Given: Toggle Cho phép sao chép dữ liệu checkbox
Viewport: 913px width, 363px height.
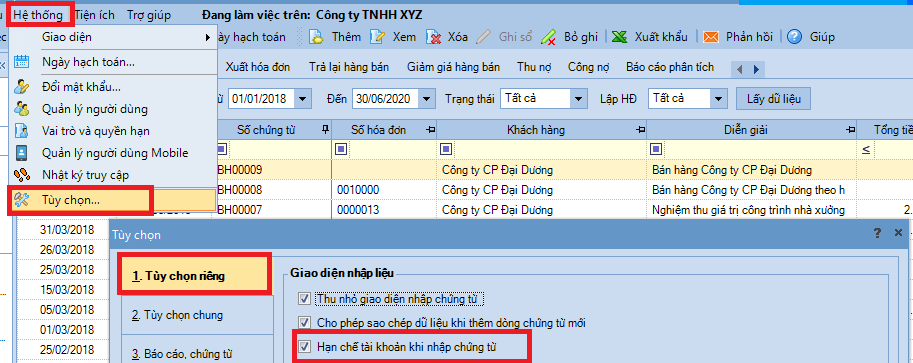Looking at the screenshot, I should point(304,322).
